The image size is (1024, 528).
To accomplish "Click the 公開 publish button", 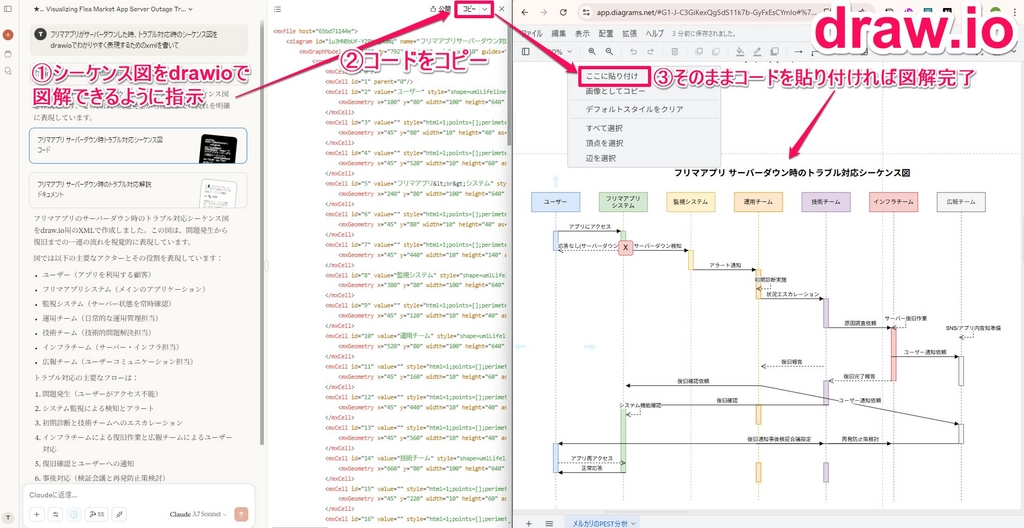I will [x=440, y=9].
